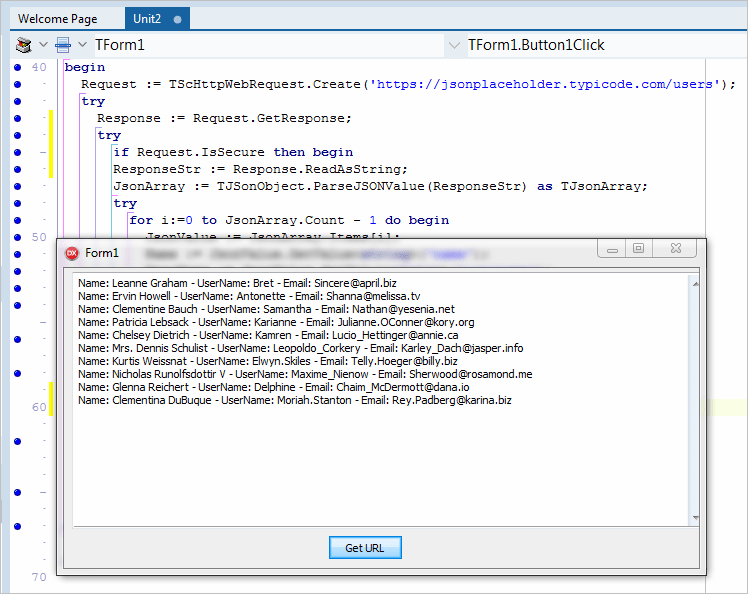748x594 pixels.
Task: Toggle breakpoint dot on ResponseStr := line
Action: [18, 169]
